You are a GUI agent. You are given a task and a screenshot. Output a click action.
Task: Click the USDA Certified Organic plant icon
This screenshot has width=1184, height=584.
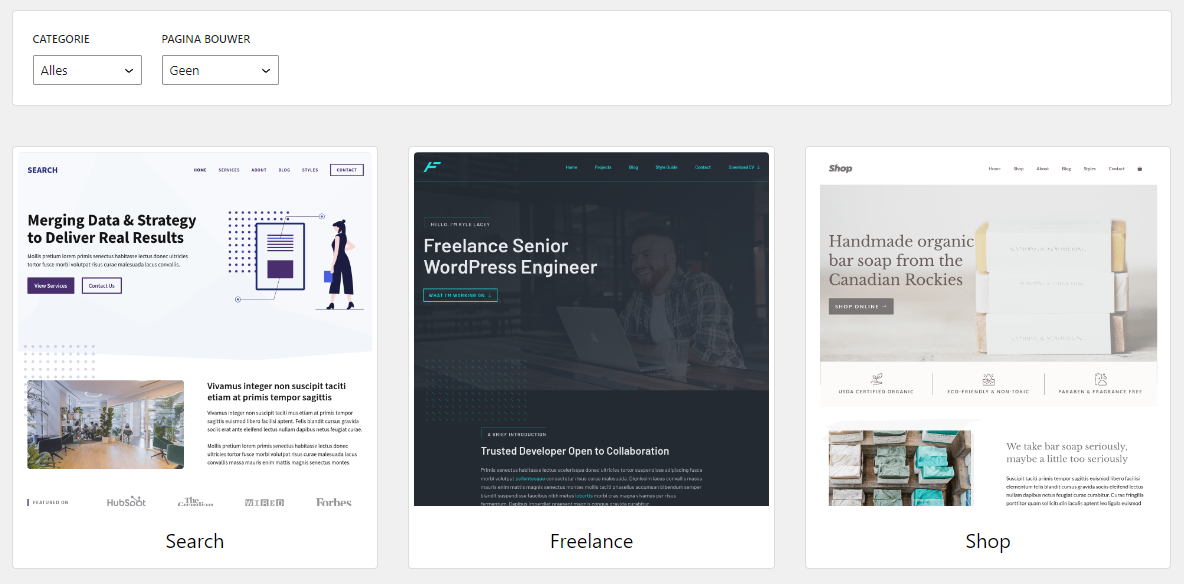876,380
